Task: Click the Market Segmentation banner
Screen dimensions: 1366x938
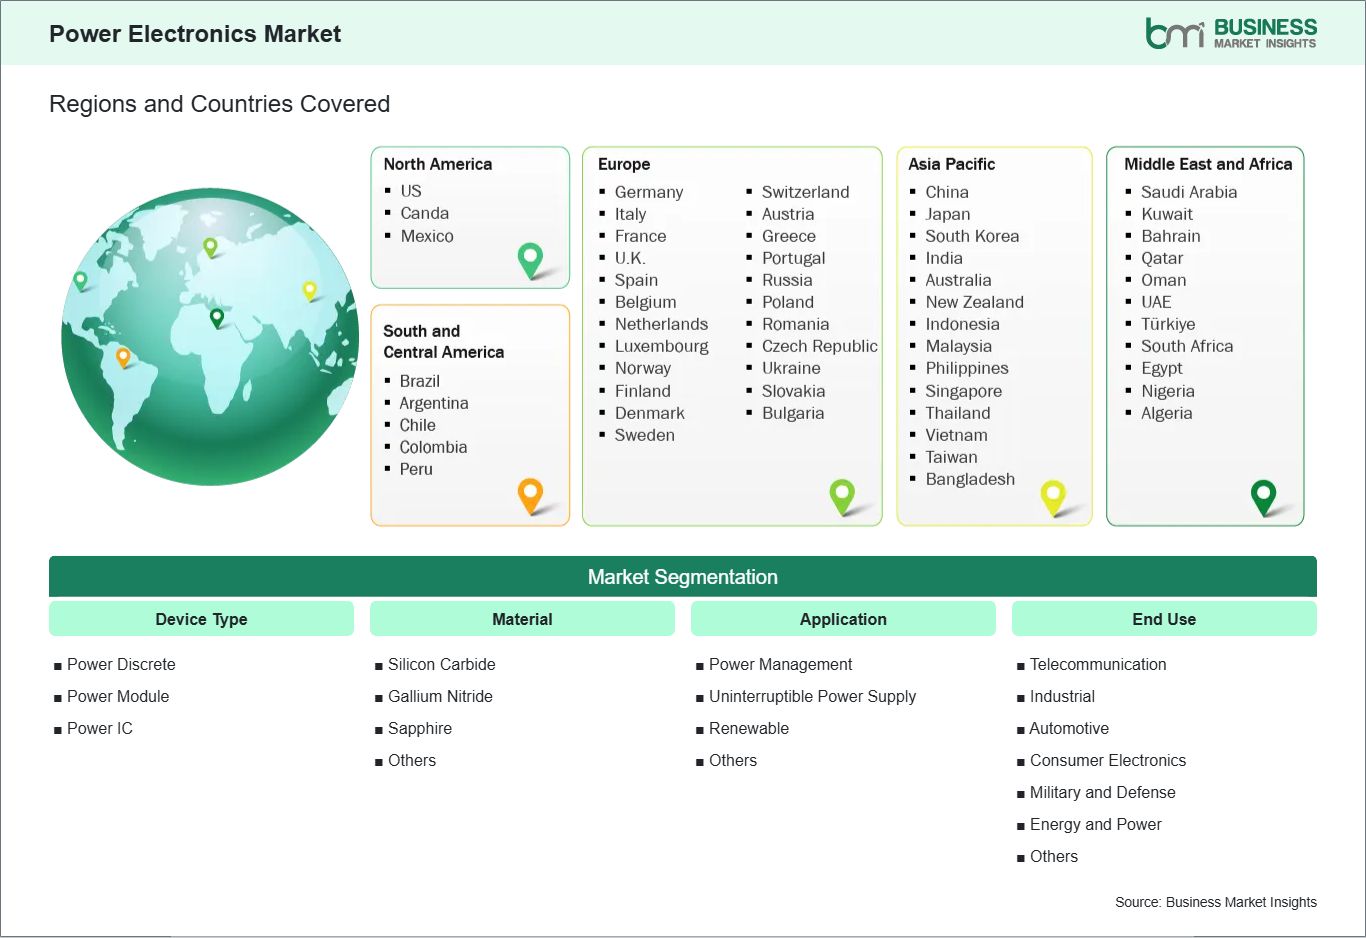Action: coord(683,576)
